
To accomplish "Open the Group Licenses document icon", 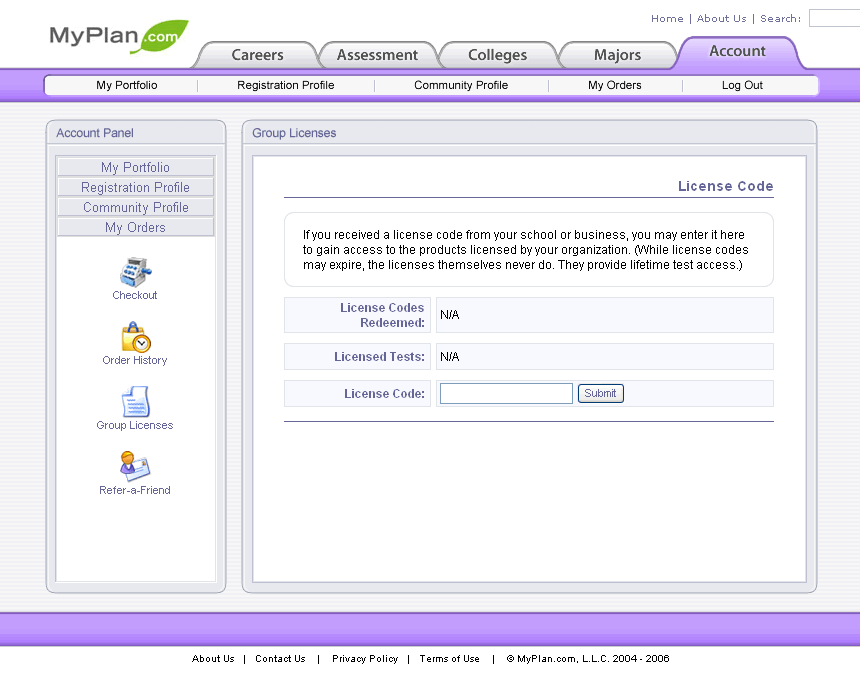I will (135, 402).
